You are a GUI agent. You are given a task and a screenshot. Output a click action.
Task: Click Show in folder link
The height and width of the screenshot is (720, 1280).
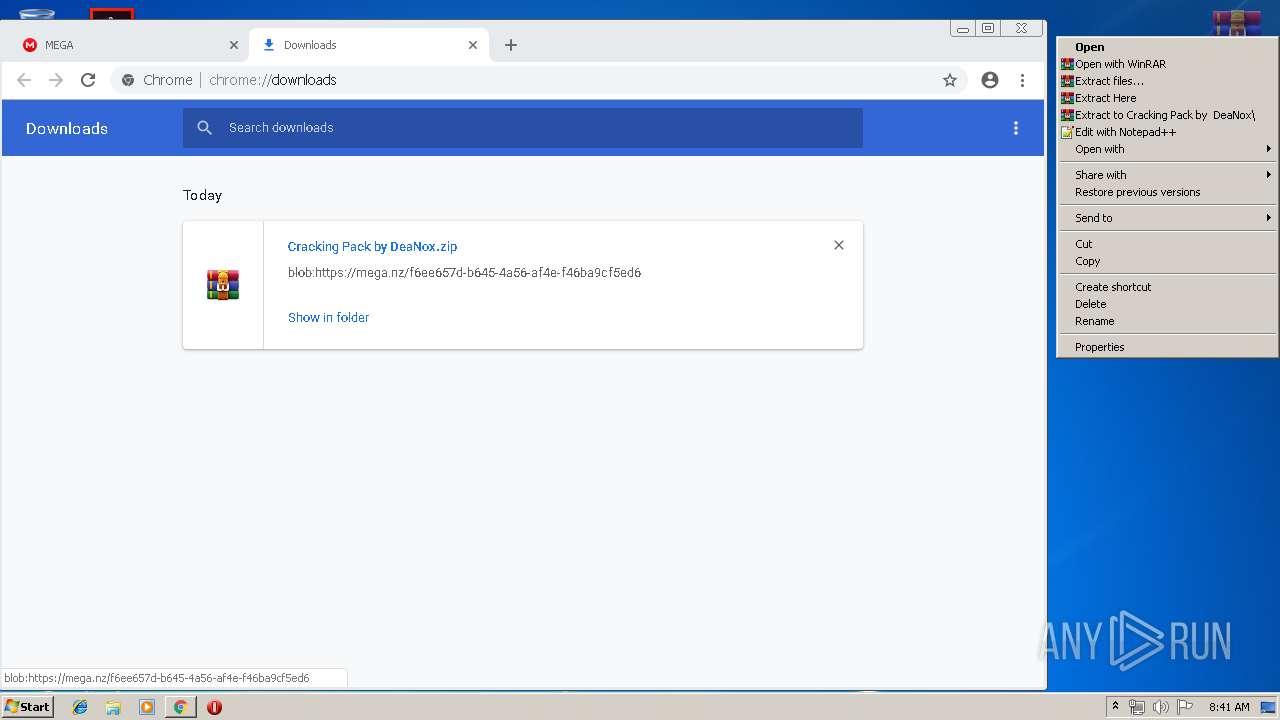click(x=328, y=317)
